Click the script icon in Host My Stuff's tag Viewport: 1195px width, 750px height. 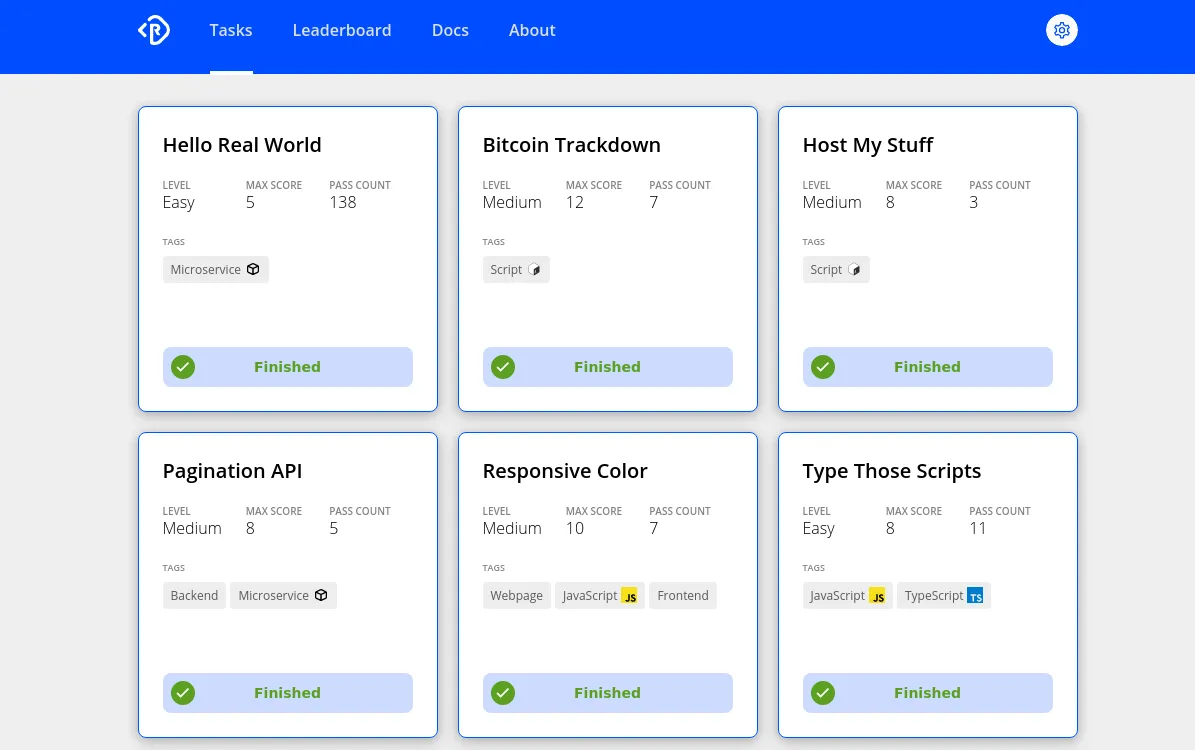pos(854,269)
